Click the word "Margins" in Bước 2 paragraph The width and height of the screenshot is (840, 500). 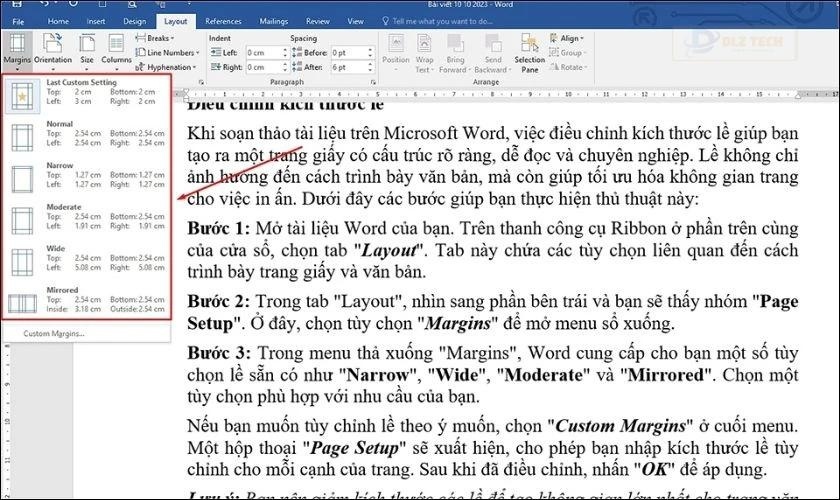pos(458,324)
